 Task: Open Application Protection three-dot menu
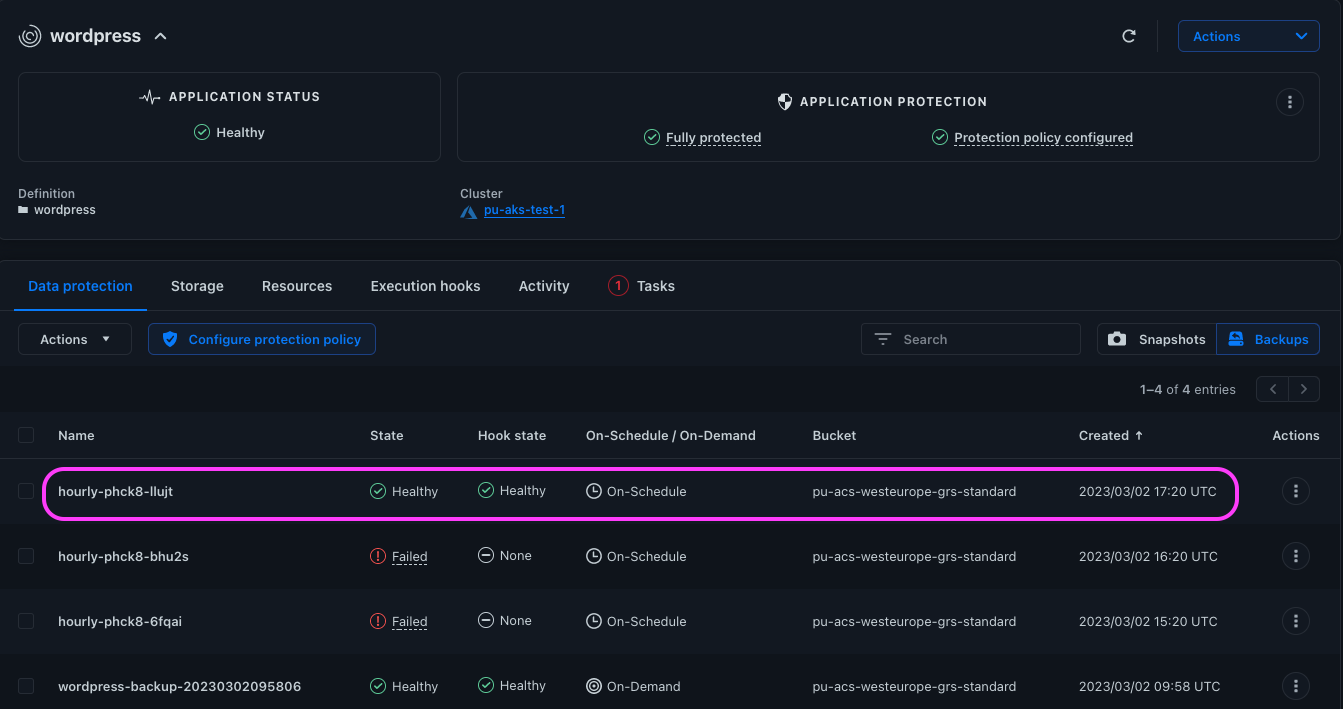pyautogui.click(x=1290, y=102)
